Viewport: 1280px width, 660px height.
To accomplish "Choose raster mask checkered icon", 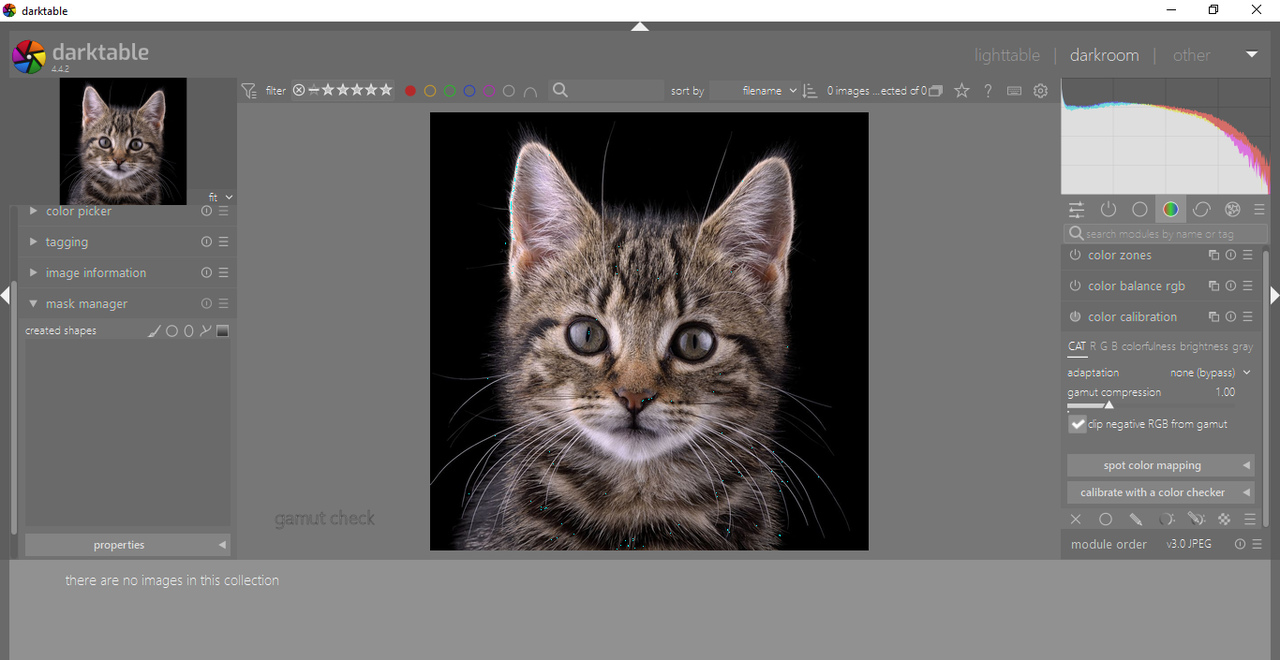I will pos(1224,520).
